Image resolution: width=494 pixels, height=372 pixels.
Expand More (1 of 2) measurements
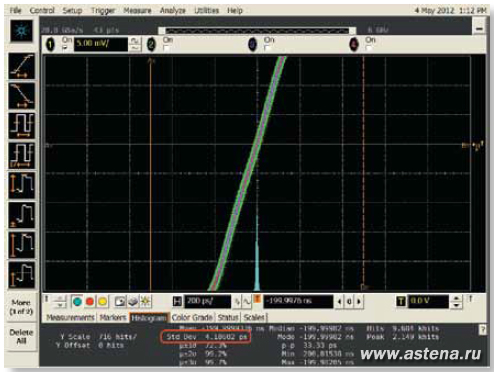[21, 307]
